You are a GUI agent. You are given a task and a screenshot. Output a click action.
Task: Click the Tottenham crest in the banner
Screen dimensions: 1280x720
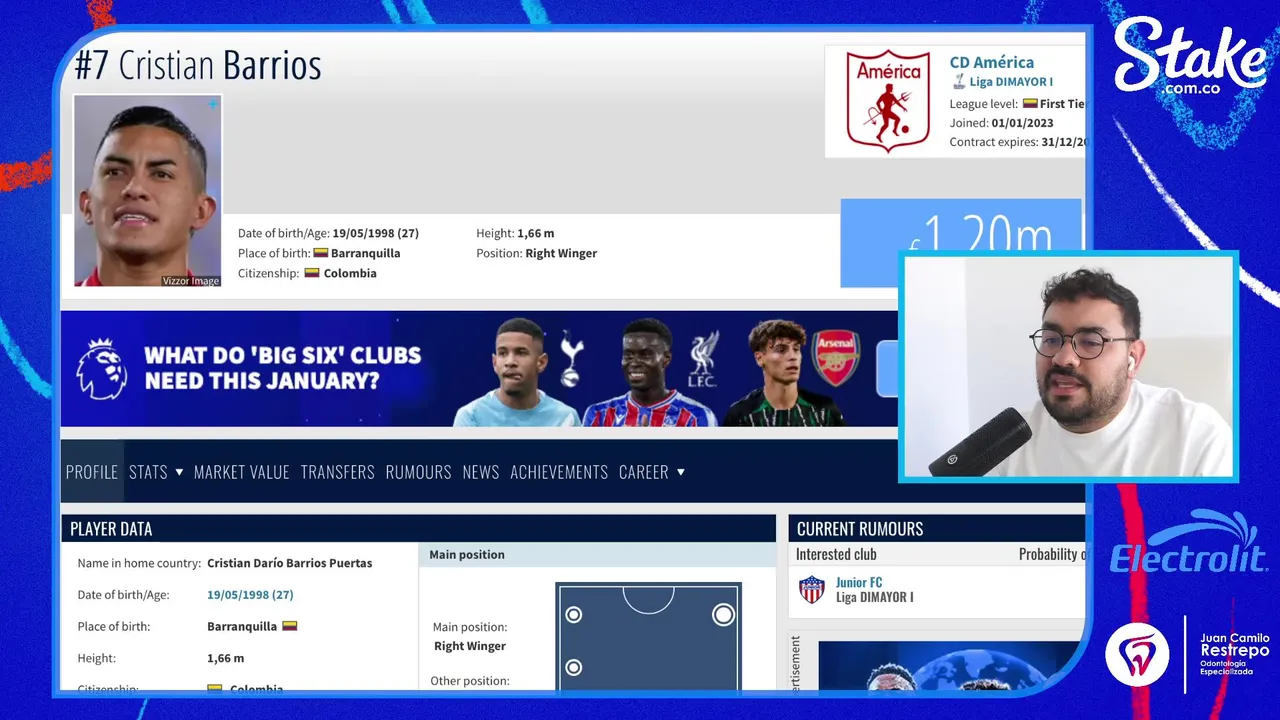(x=570, y=361)
